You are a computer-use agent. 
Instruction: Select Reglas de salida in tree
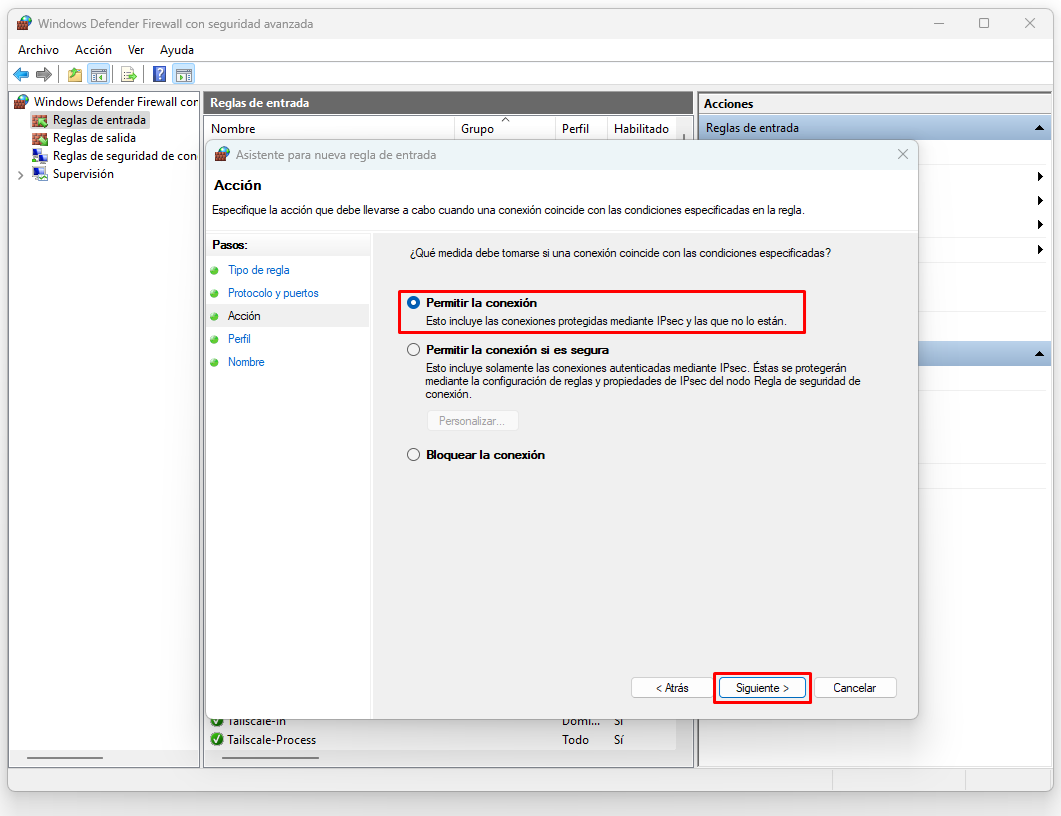[x=94, y=138]
